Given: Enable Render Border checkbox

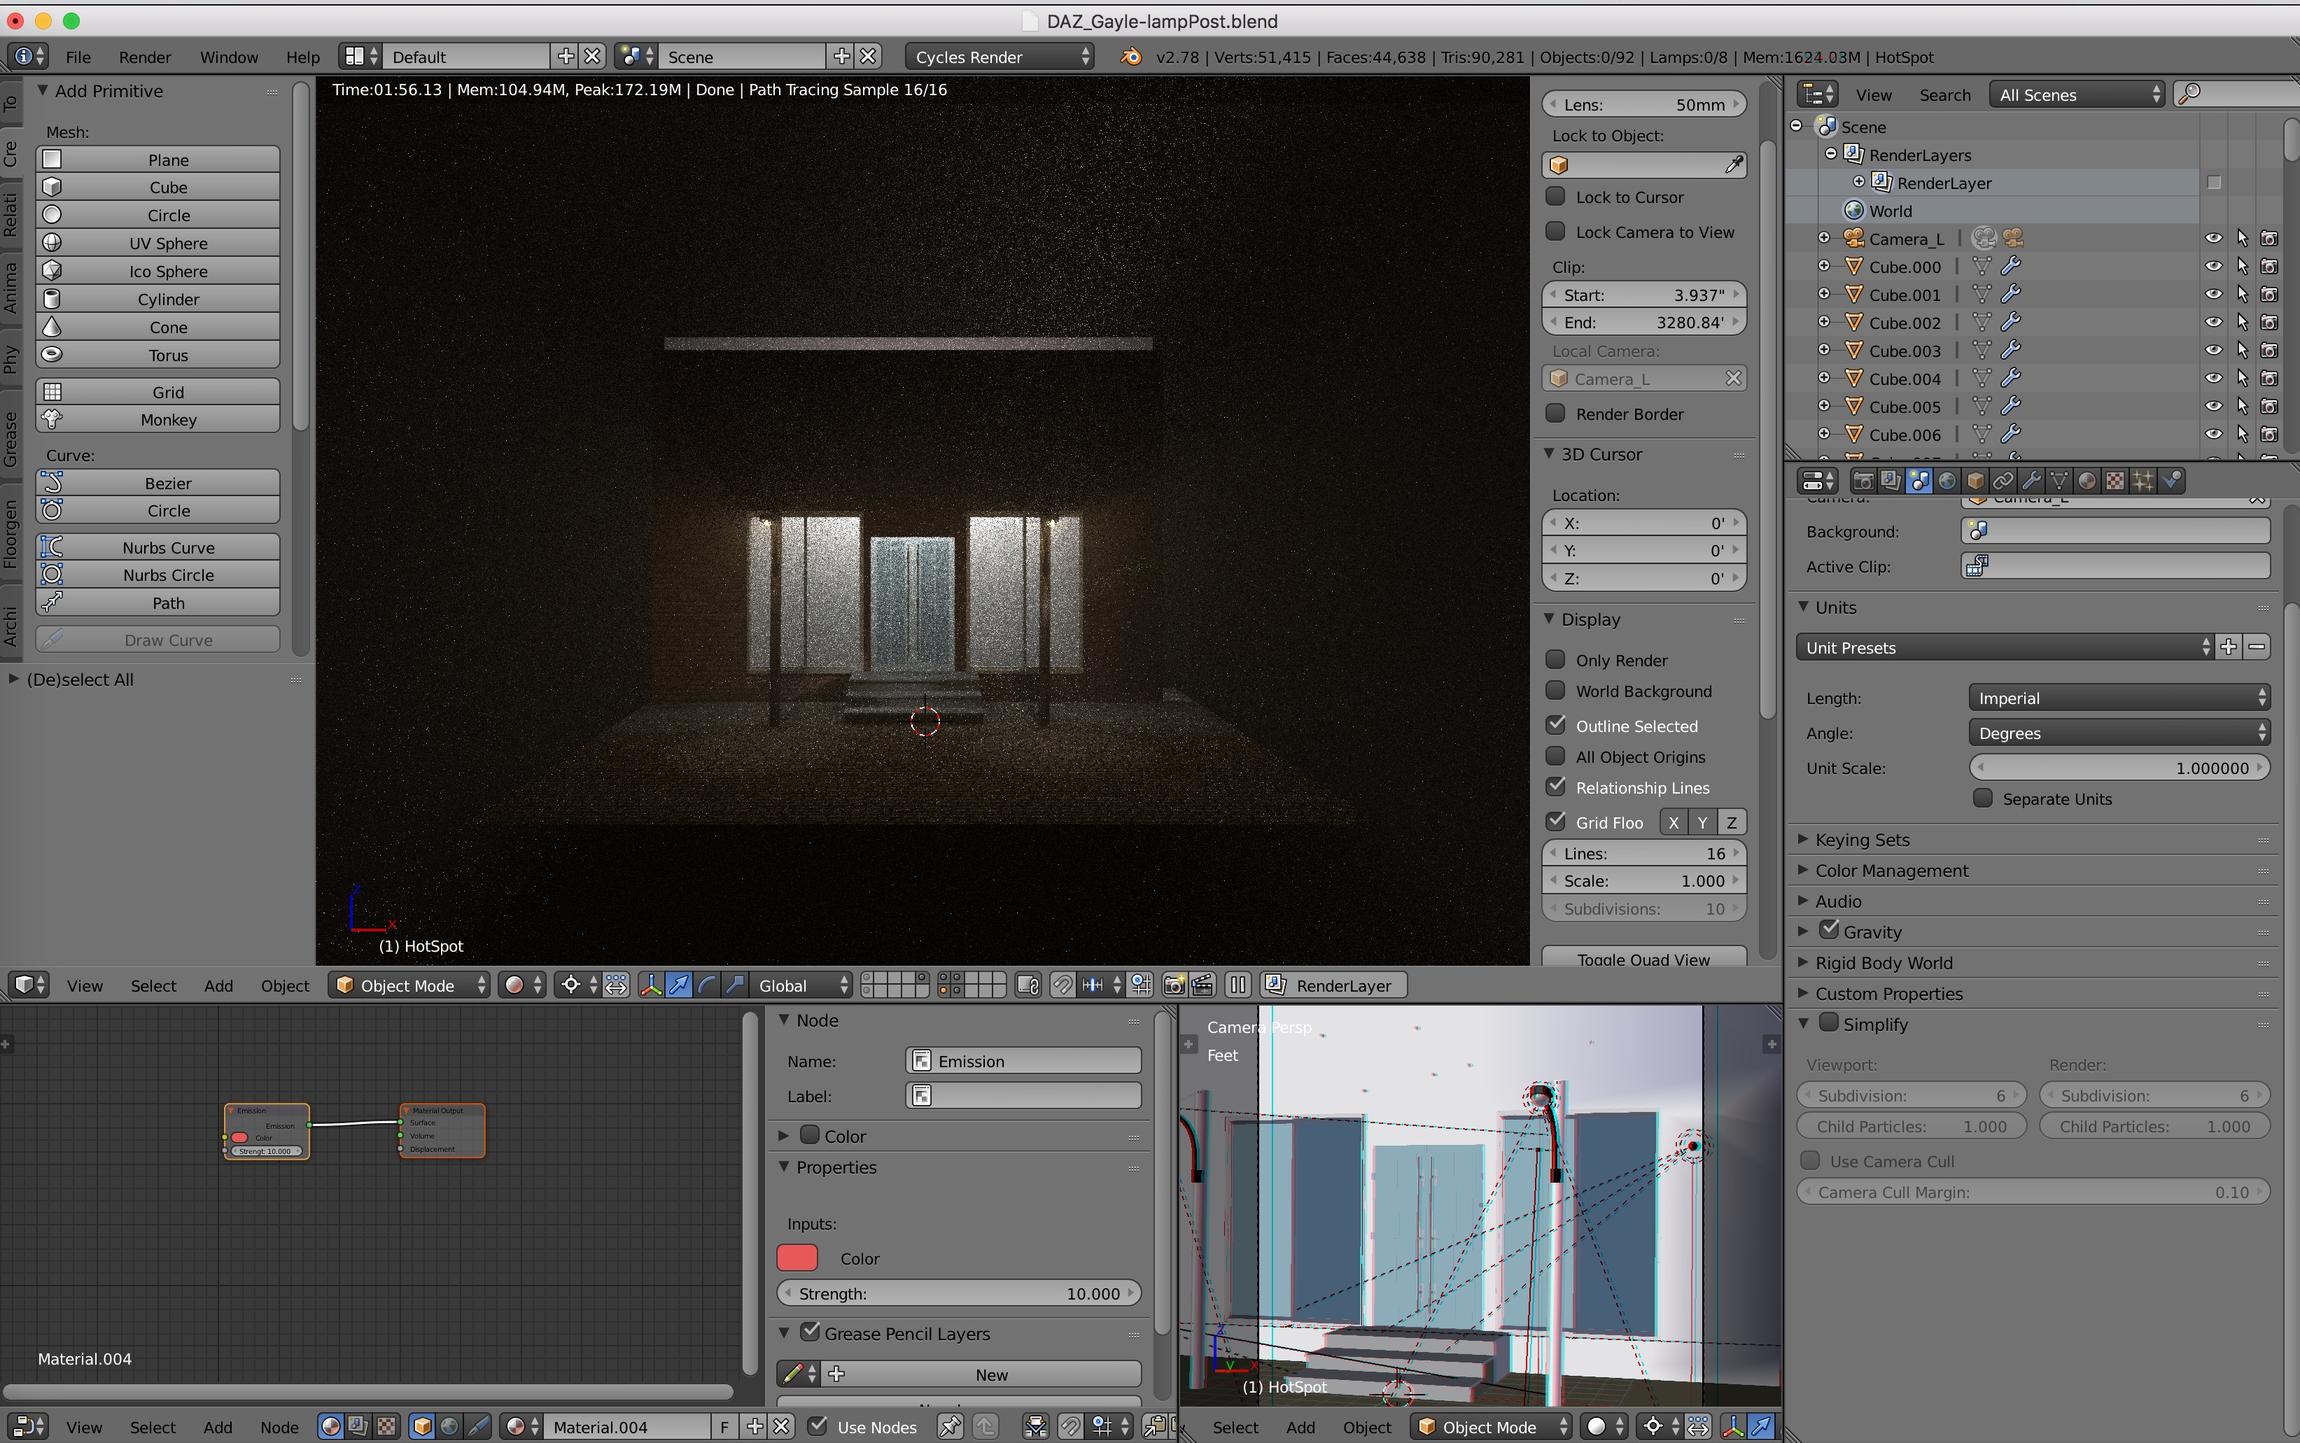Looking at the screenshot, I should [x=1555, y=413].
